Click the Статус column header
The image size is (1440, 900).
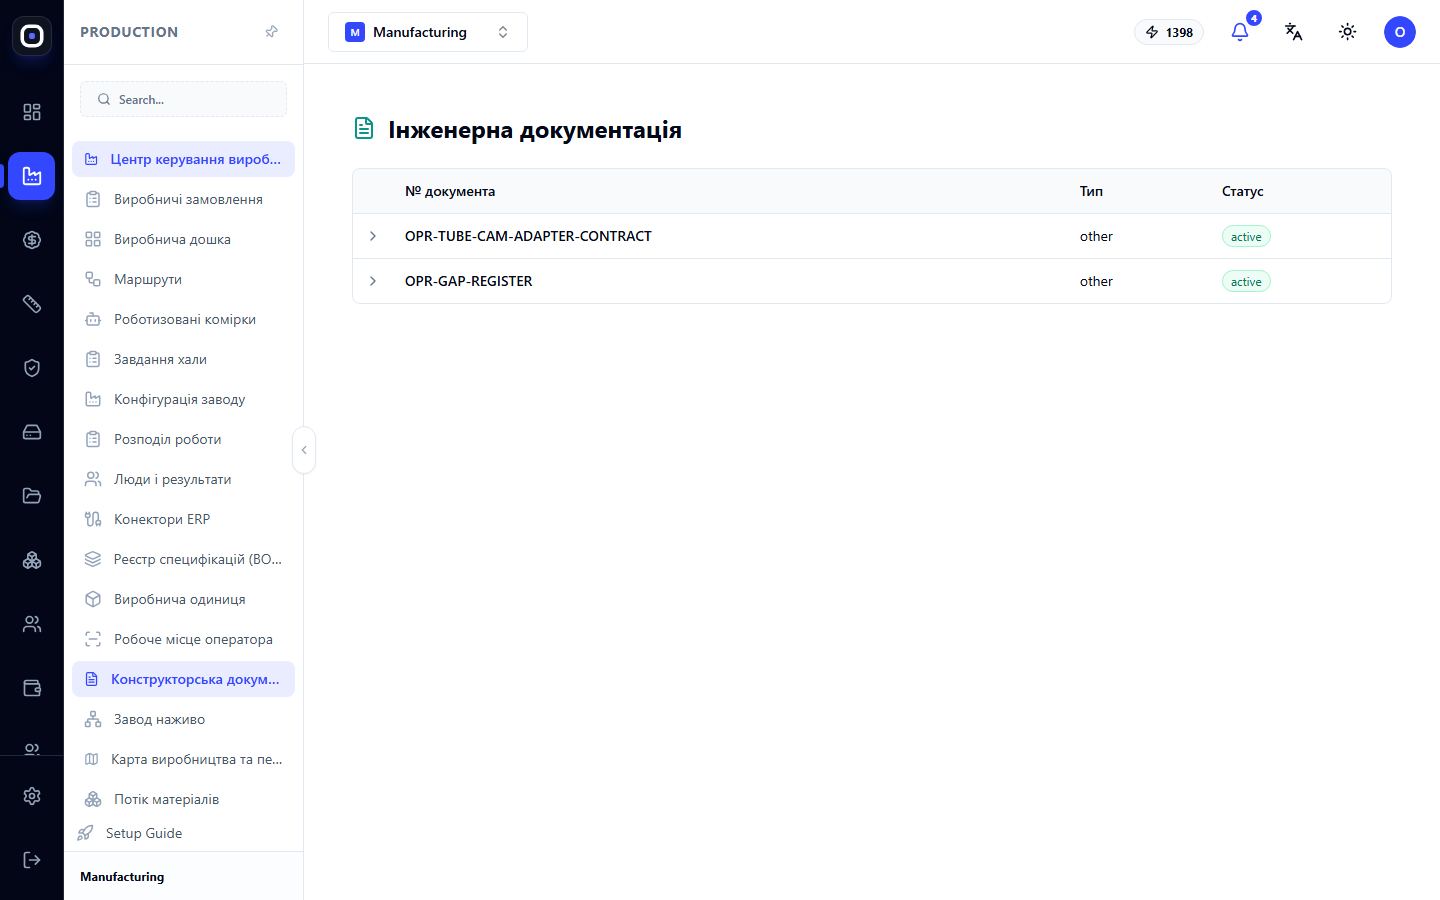pyautogui.click(x=1243, y=191)
